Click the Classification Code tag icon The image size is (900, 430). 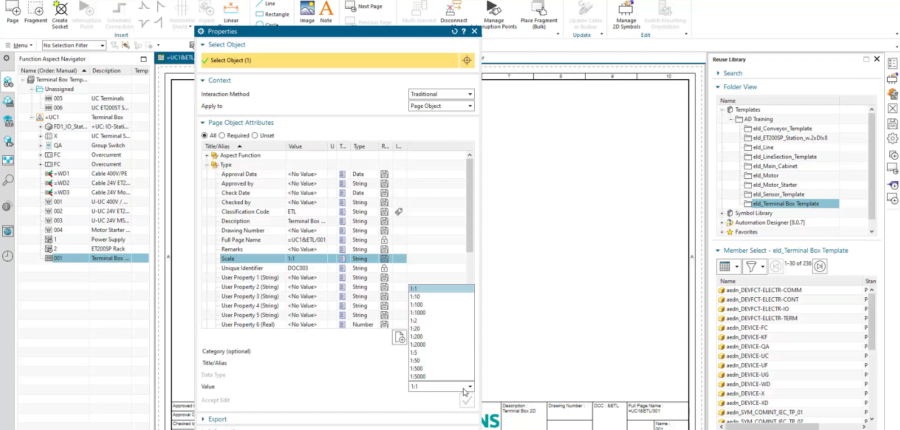click(x=399, y=212)
